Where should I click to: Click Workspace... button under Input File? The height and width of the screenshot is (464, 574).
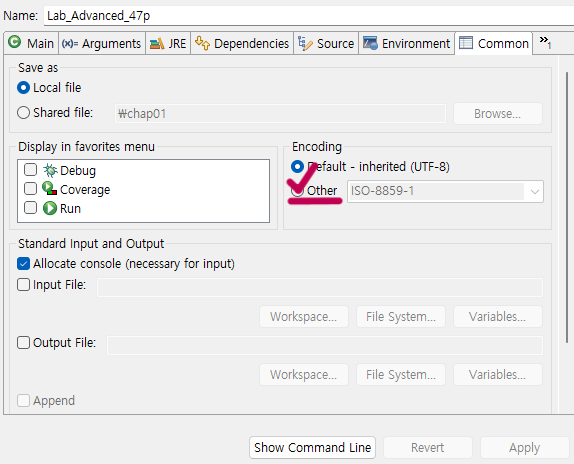(304, 317)
